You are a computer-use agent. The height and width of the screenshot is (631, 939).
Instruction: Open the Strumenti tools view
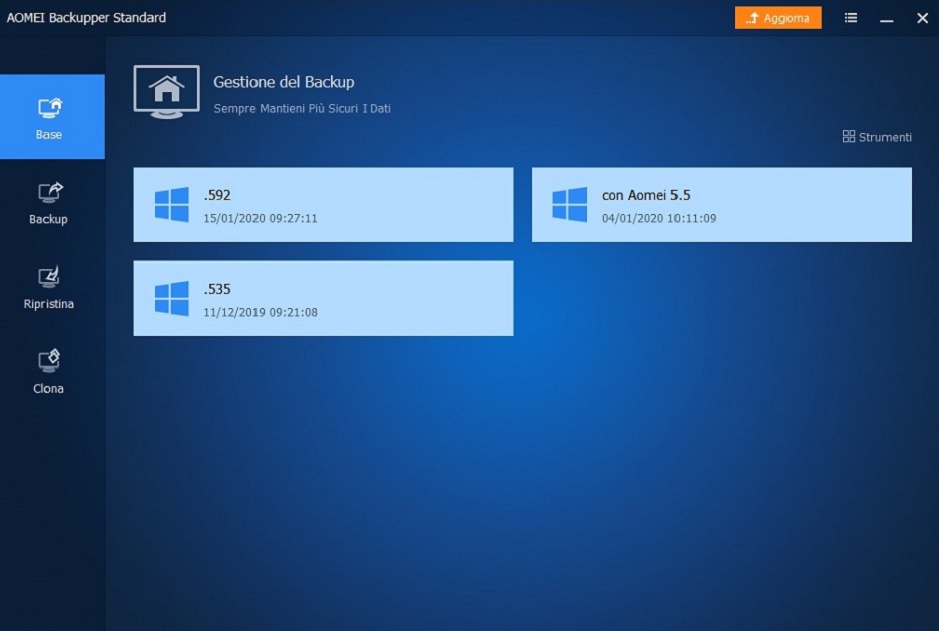(x=877, y=137)
